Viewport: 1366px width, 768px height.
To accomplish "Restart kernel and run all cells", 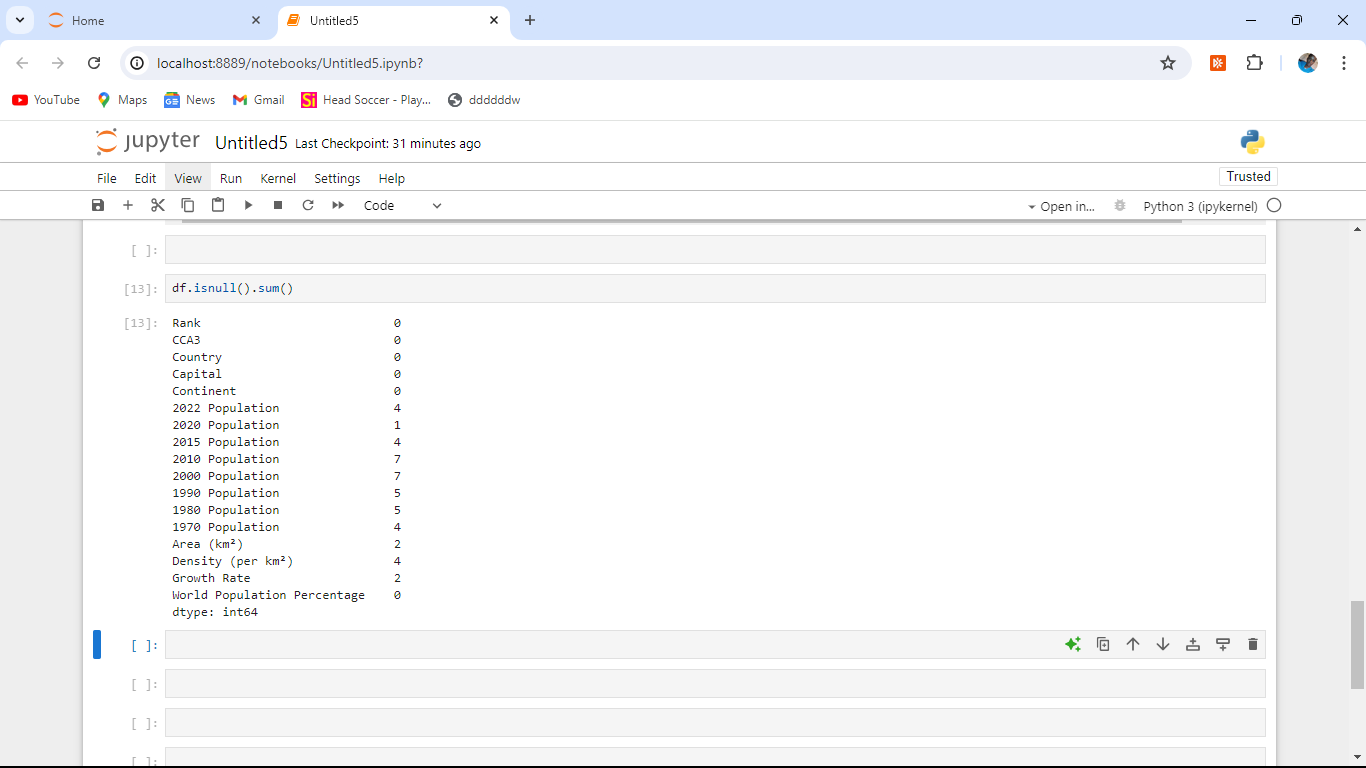I will tap(338, 205).
